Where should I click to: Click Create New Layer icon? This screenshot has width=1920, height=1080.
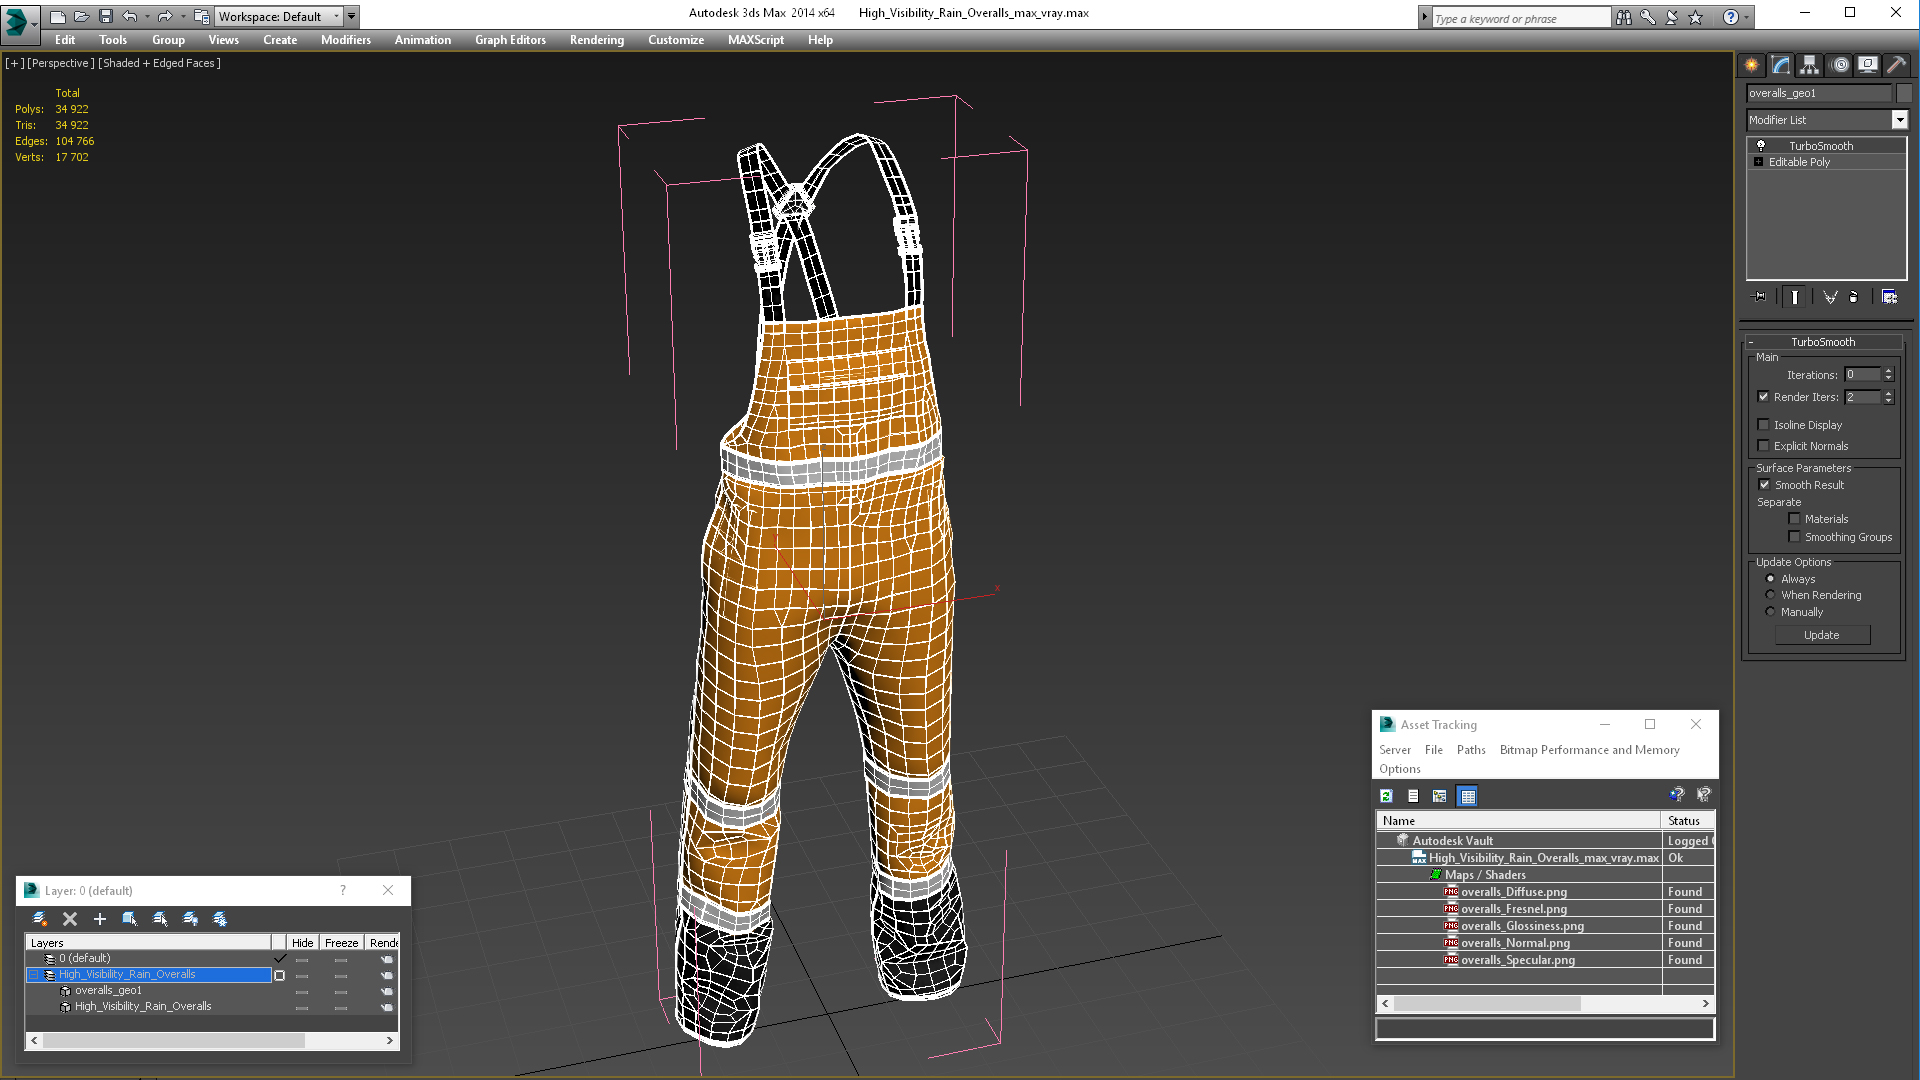tap(40, 919)
